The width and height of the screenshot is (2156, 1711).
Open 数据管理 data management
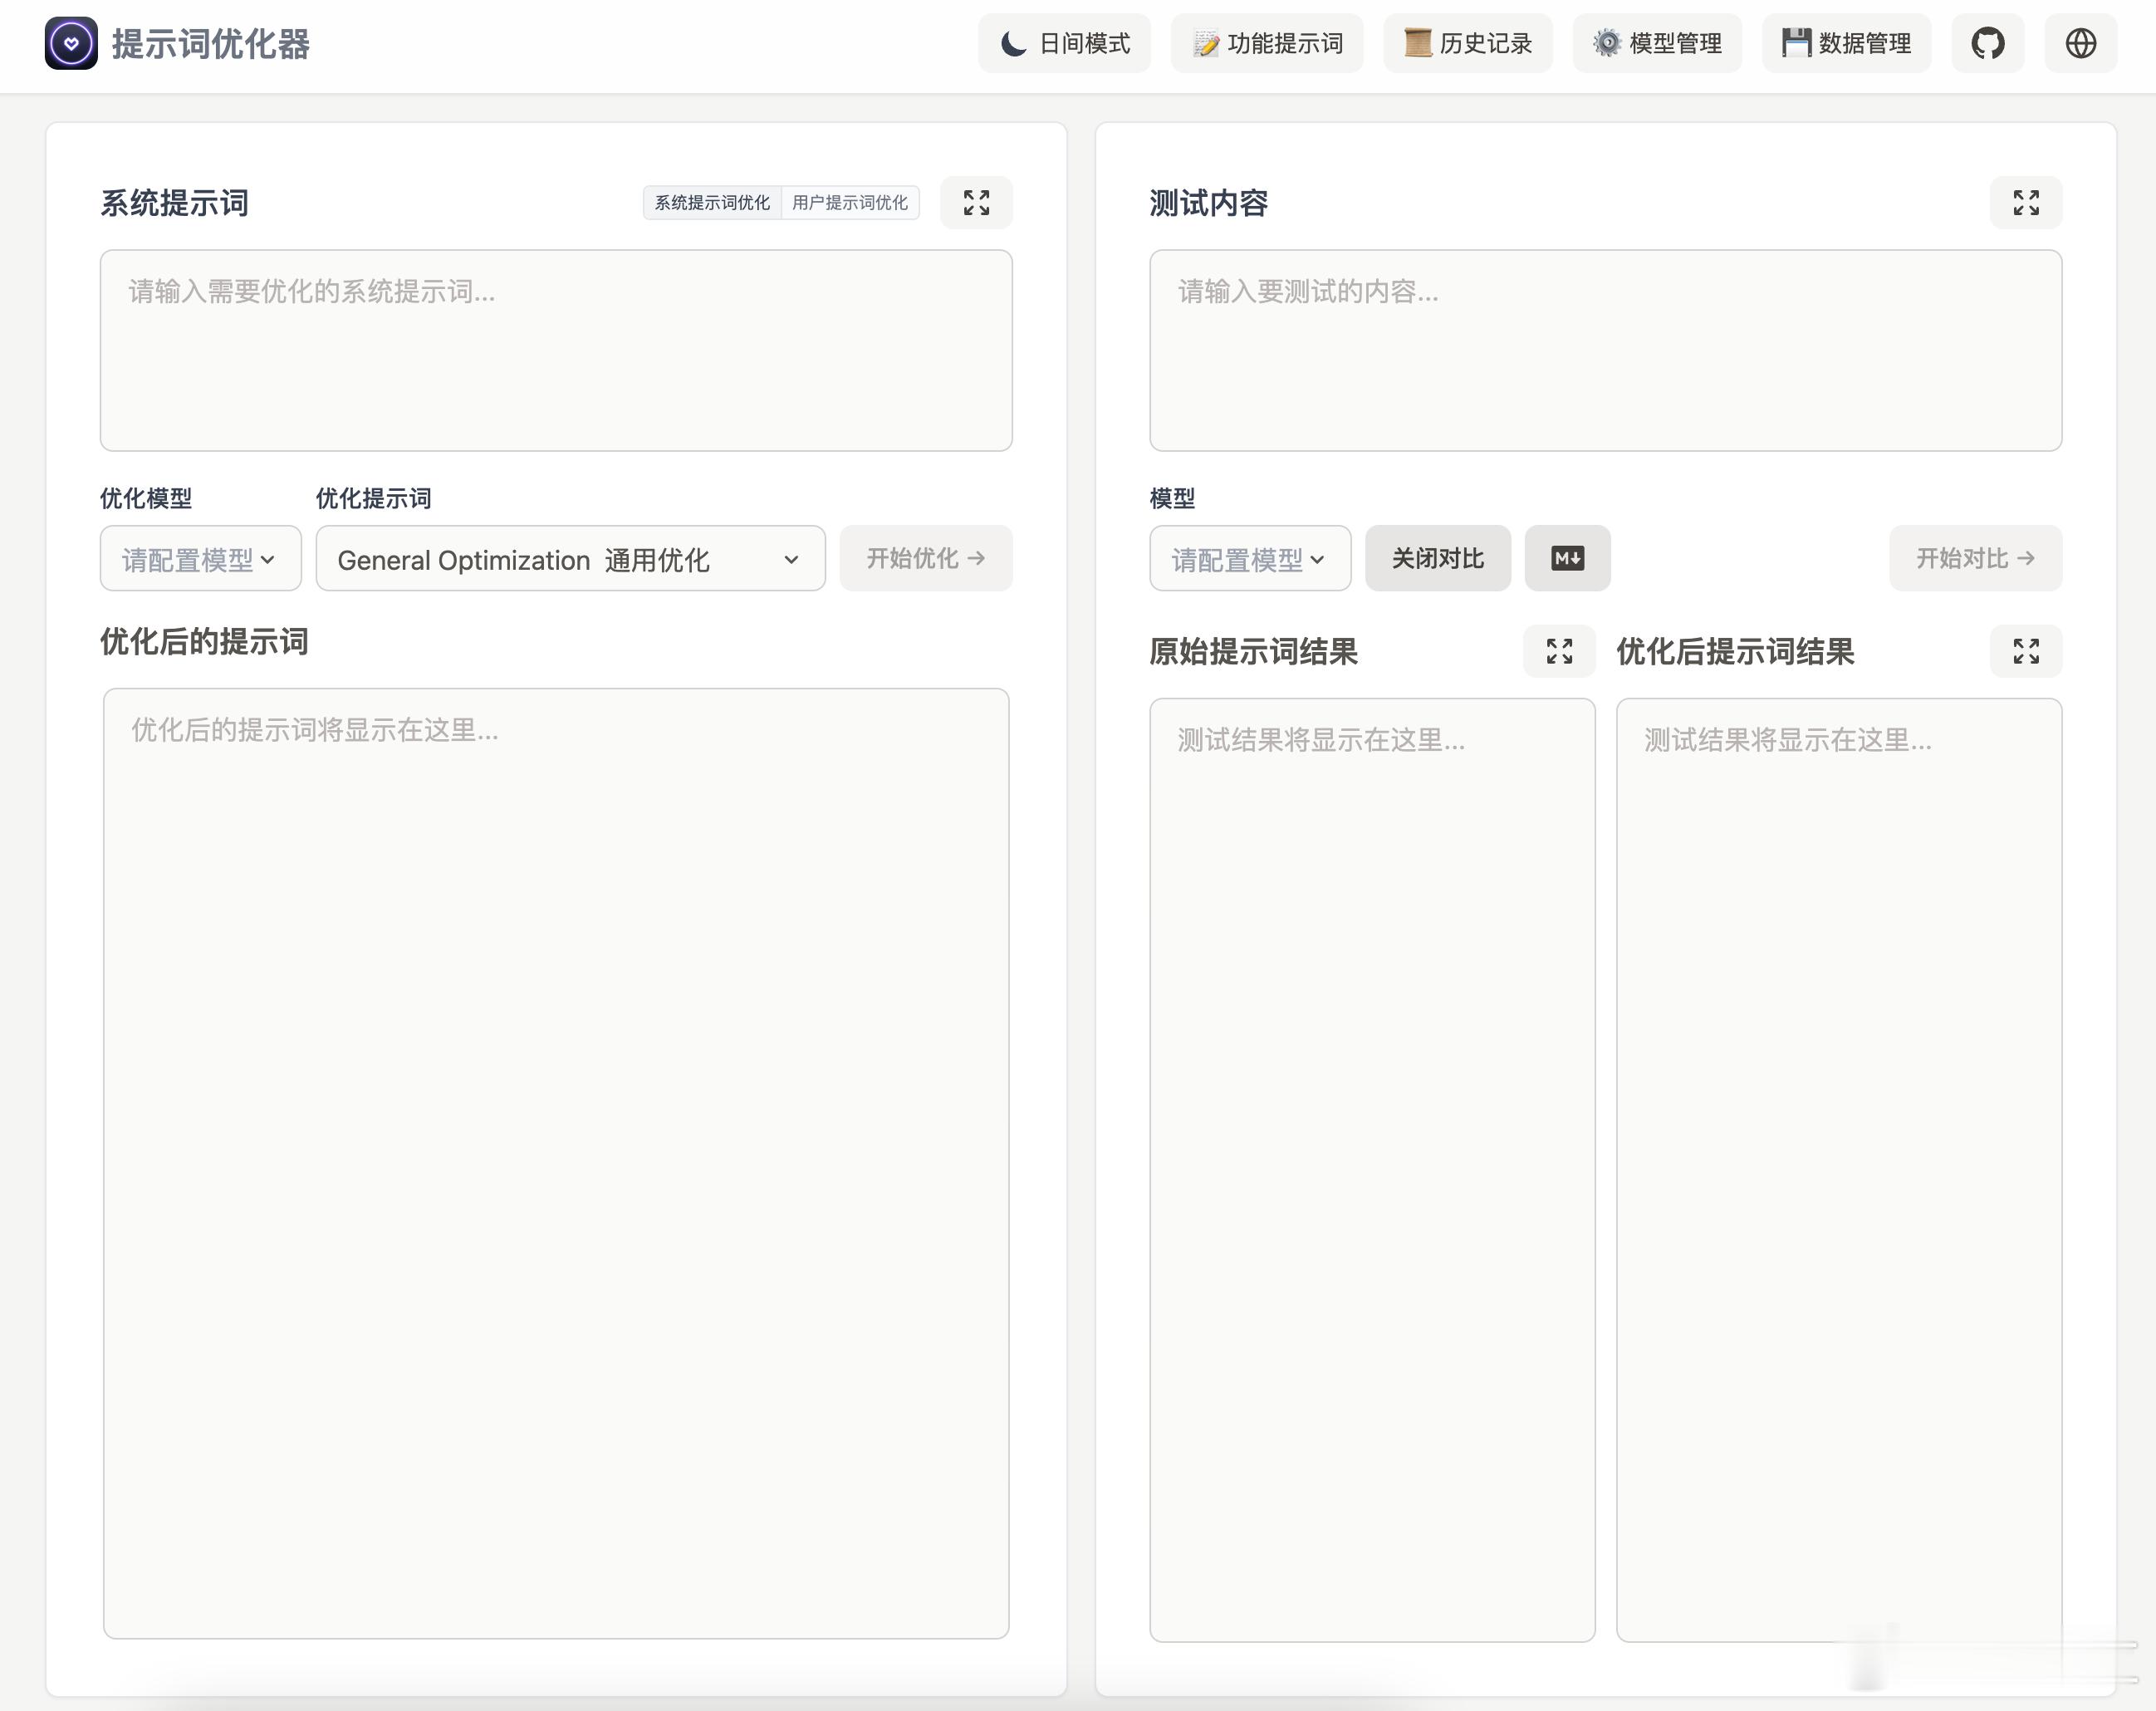point(1846,43)
